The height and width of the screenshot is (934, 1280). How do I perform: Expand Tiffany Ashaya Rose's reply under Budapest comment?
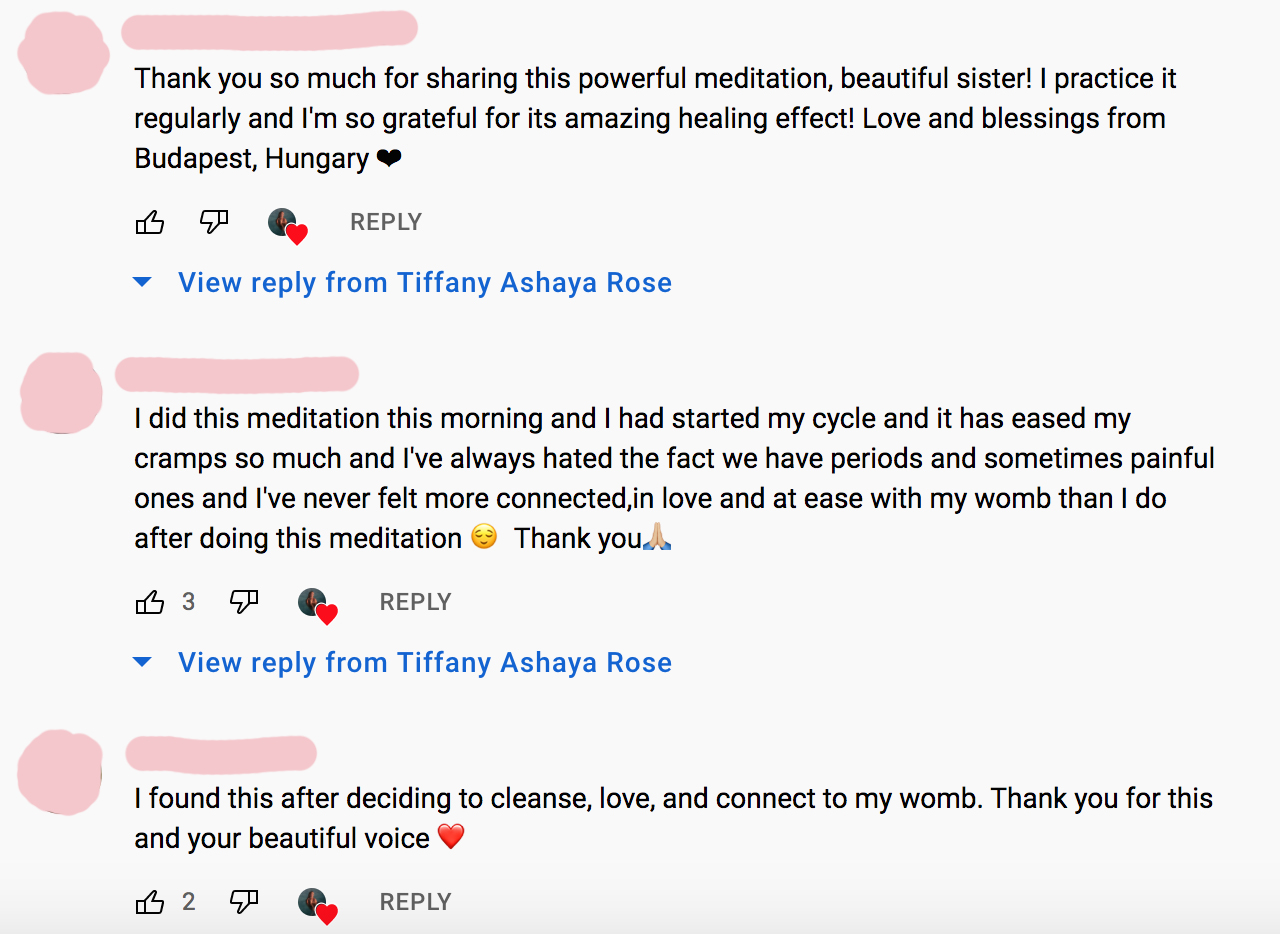(x=424, y=283)
